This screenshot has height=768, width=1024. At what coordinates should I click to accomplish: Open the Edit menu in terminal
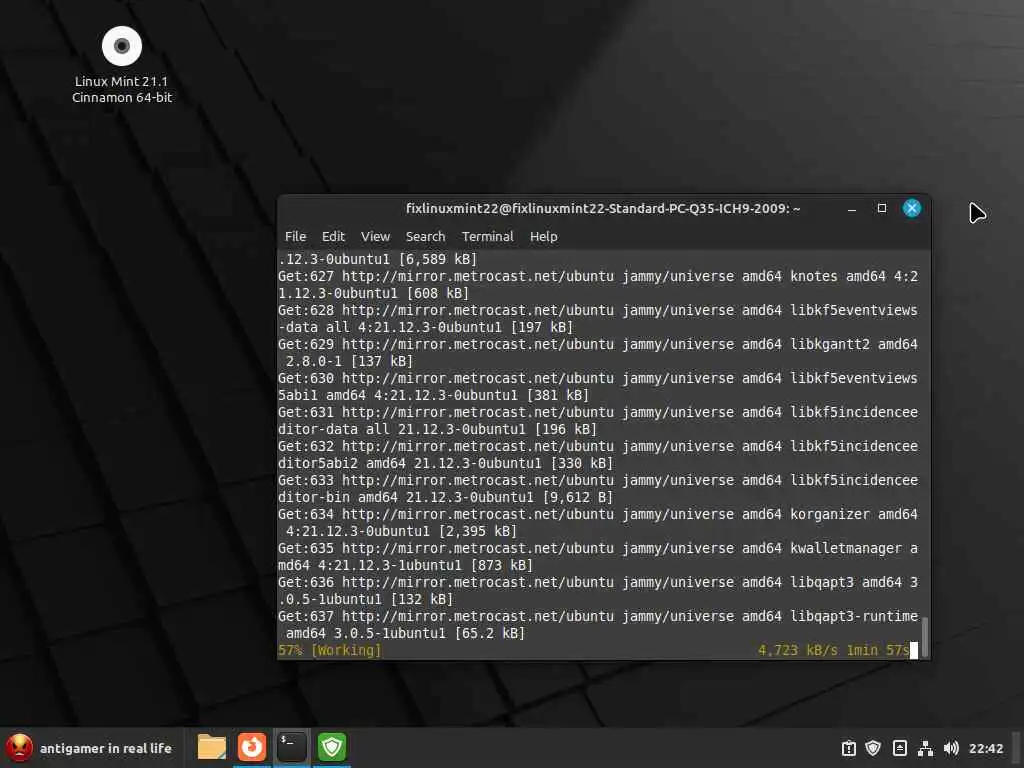click(x=333, y=236)
